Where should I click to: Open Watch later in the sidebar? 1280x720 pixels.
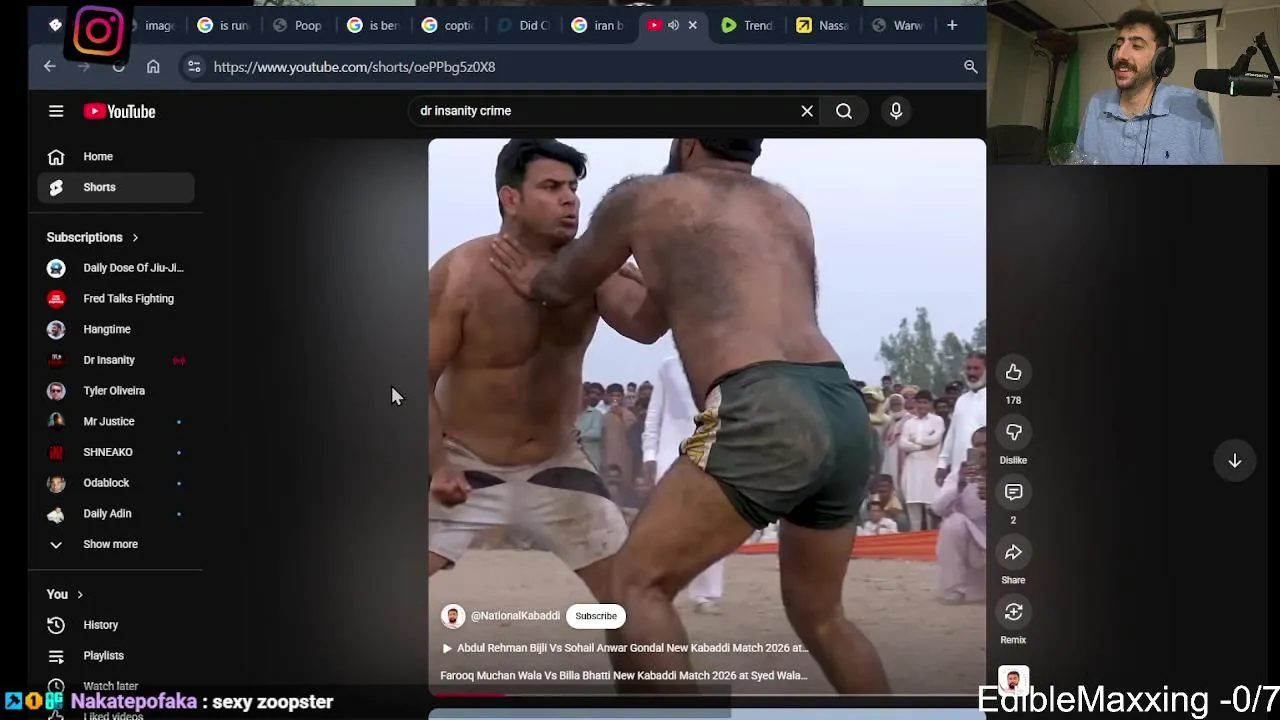click(x=116, y=686)
